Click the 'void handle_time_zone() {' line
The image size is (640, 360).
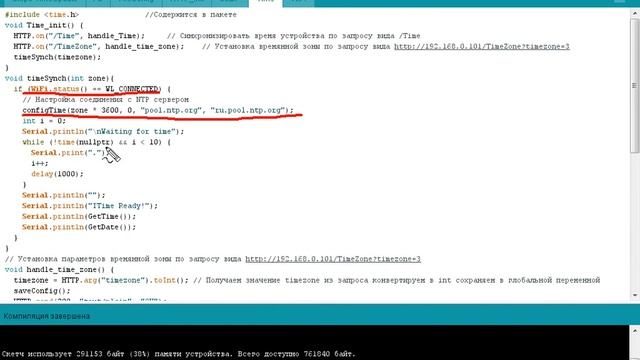coord(60,270)
